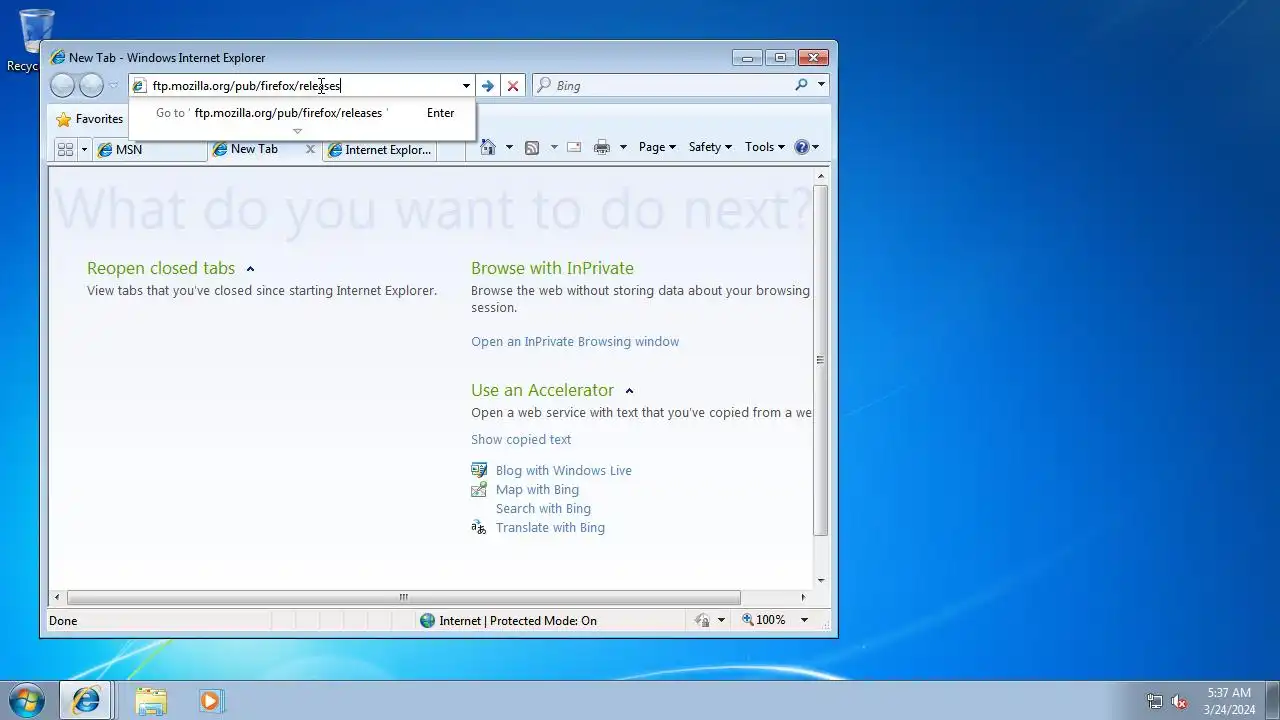Viewport: 1280px width, 720px height.
Task: Click the privacy report status bar icon
Action: pyautogui.click(x=703, y=621)
